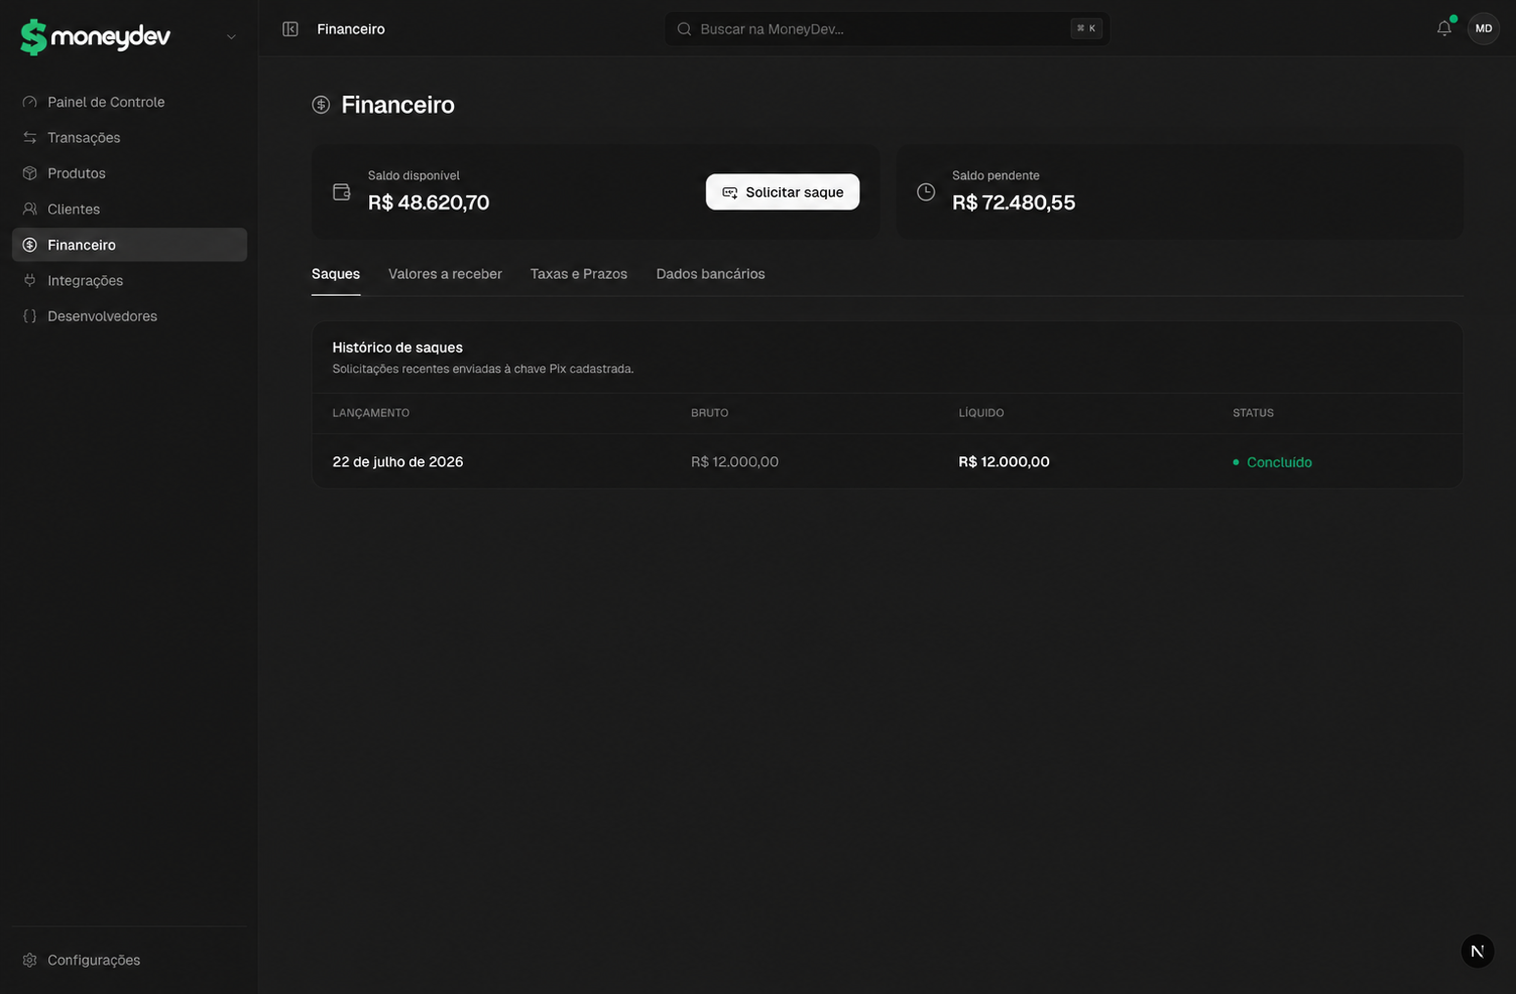
Task: Click gross value R$ 12.000,00 in BRUTO column
Action: click(734, 462)
